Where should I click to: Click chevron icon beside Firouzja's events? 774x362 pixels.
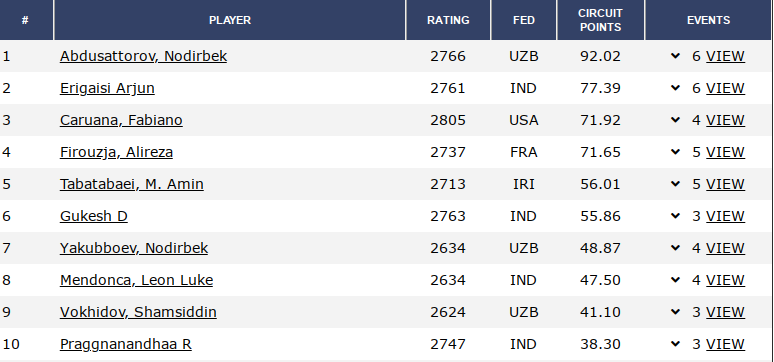[676, 152]
